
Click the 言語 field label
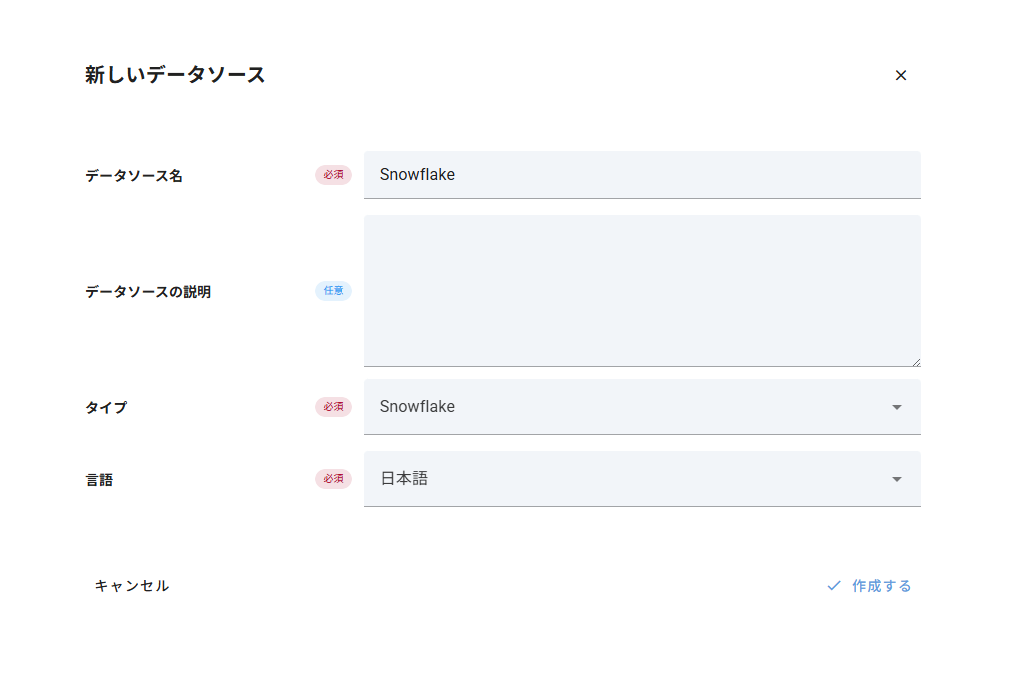pyautogui.click(x=99, y=480)
